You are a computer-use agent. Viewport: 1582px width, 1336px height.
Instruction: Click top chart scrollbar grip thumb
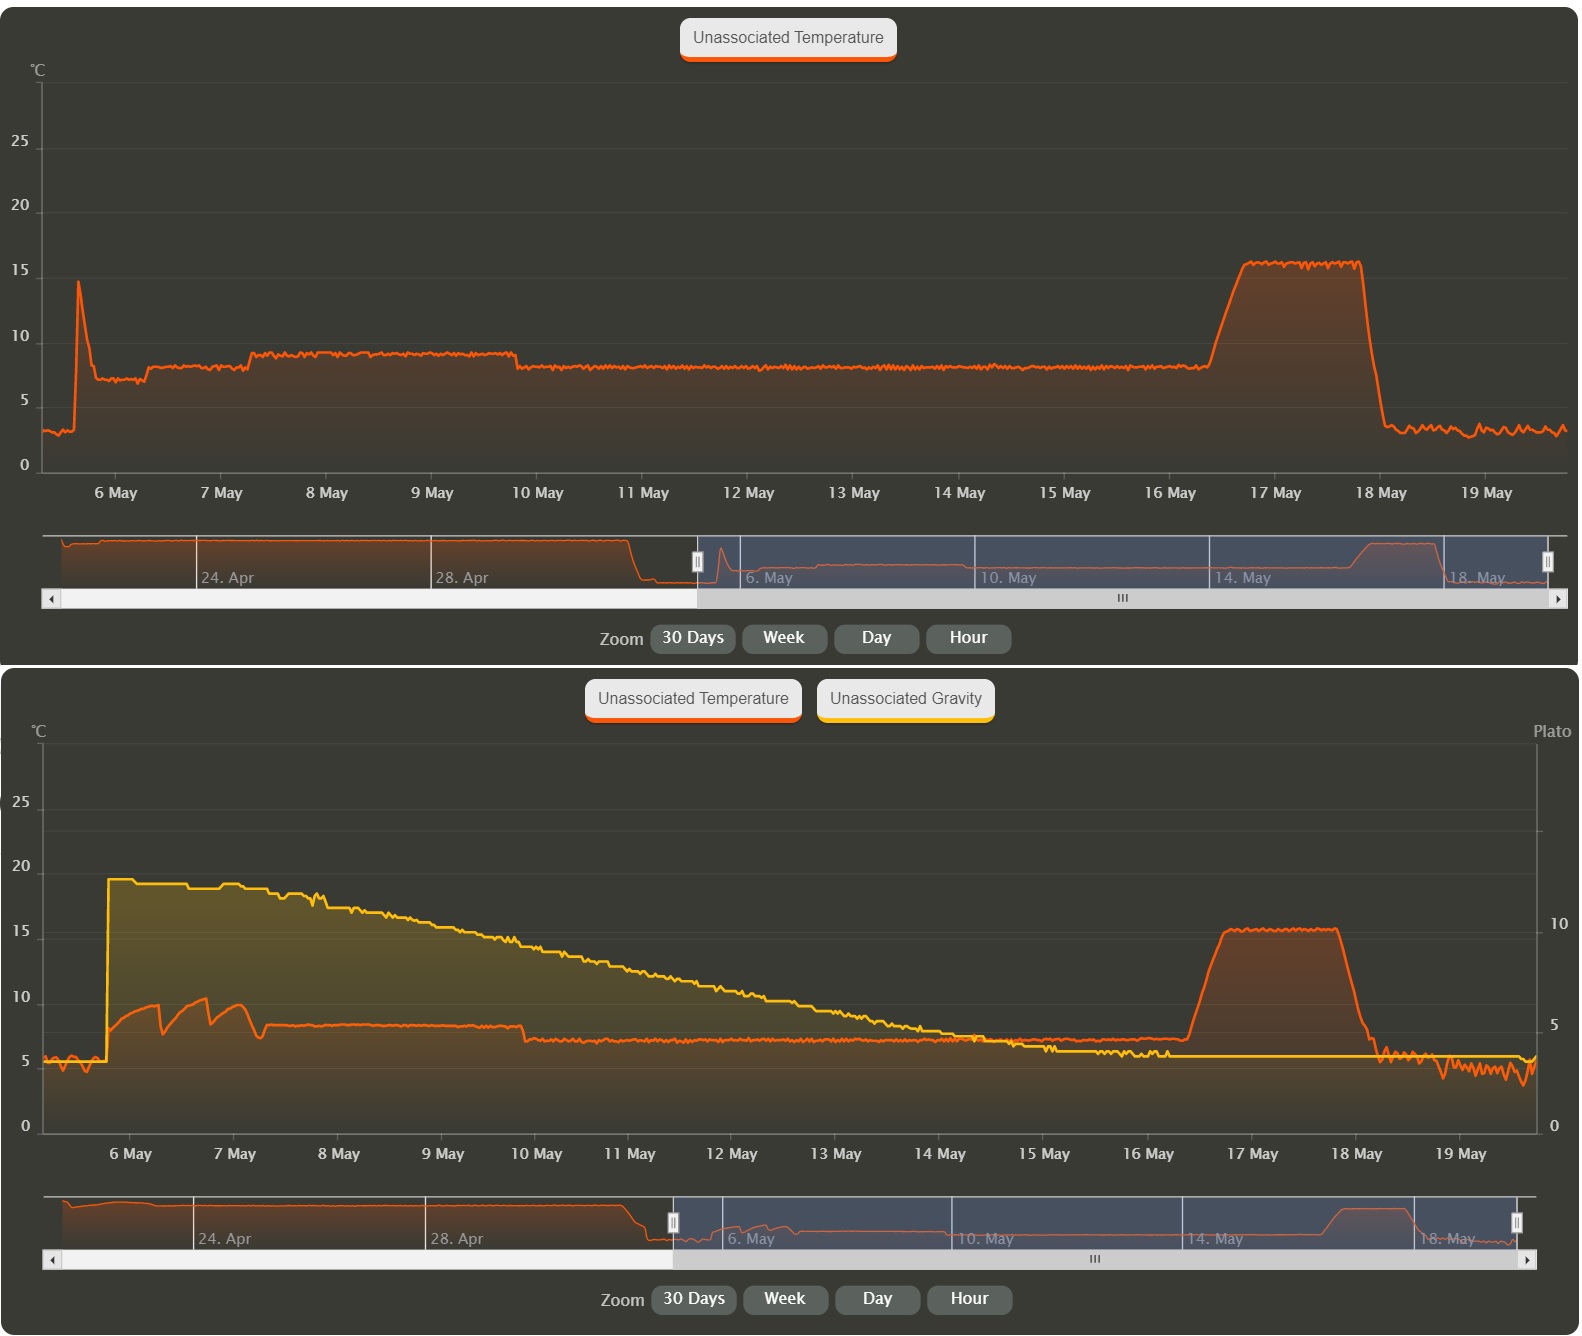pos(1122,599)
